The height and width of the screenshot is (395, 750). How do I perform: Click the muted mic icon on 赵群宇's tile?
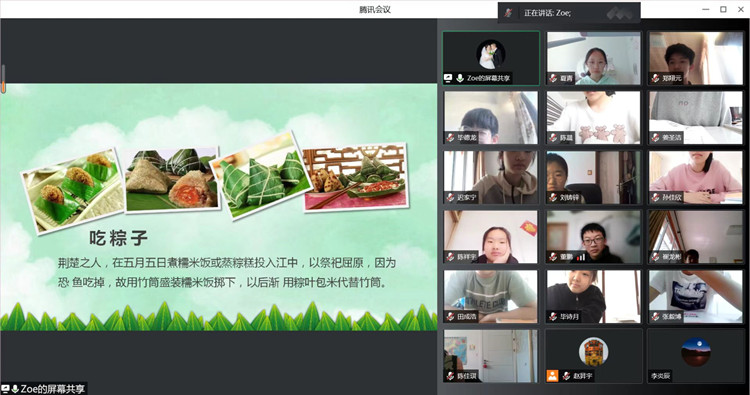[566, 376]
